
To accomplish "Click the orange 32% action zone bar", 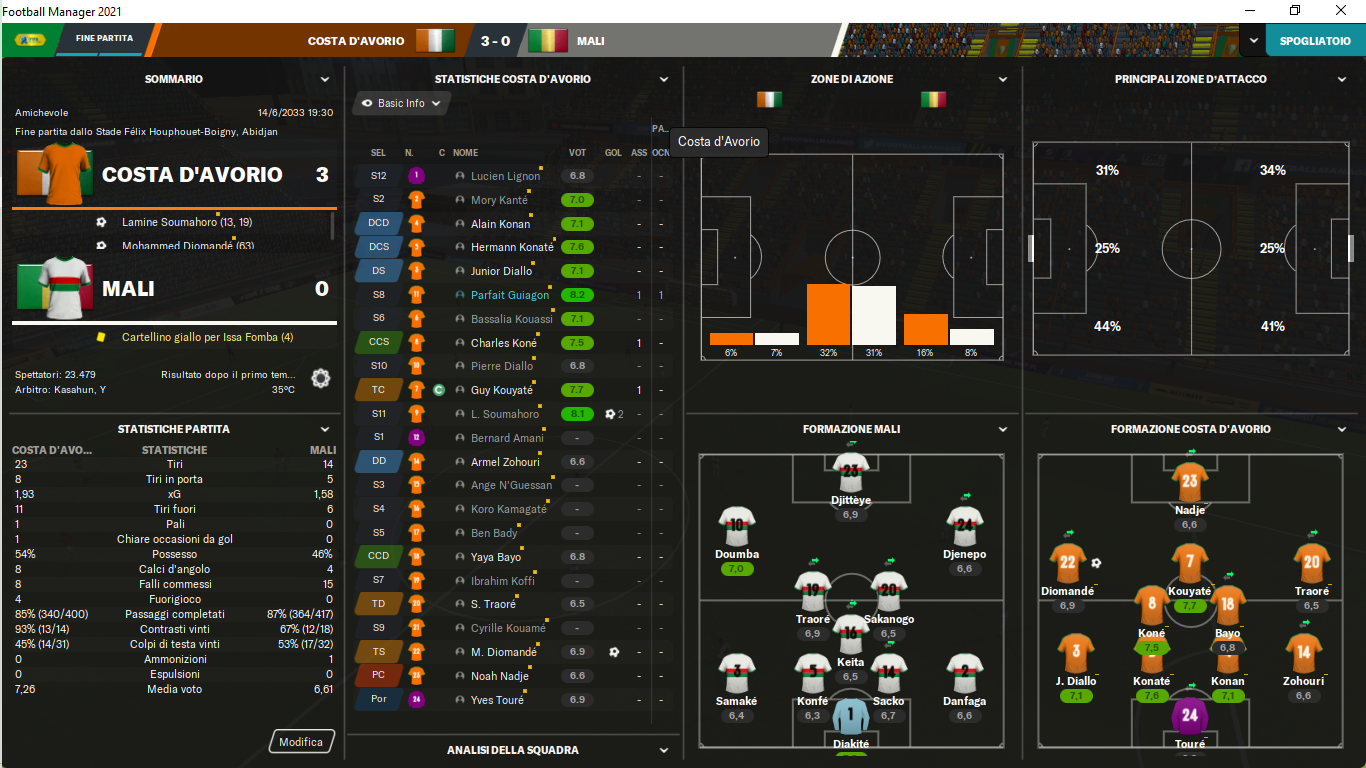I will coord(828,315).
